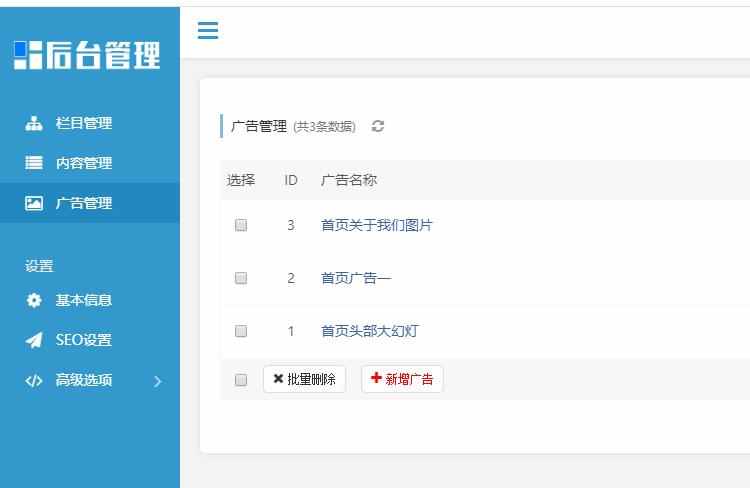This screenshot has height=488, width=750.
Task: Click the 设置 section label
Action: click(39, 266)
